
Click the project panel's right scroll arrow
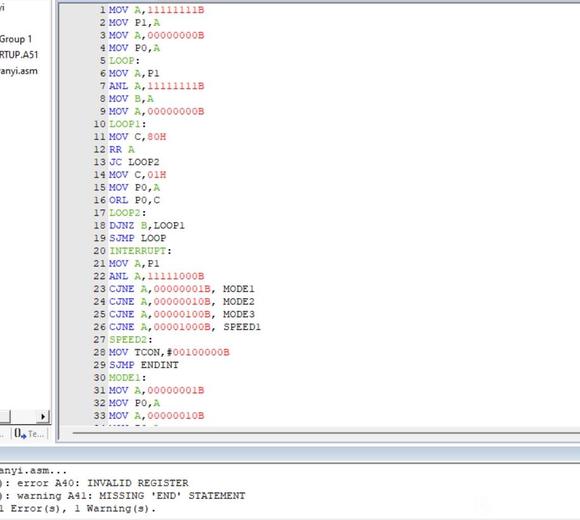[43, 416]
